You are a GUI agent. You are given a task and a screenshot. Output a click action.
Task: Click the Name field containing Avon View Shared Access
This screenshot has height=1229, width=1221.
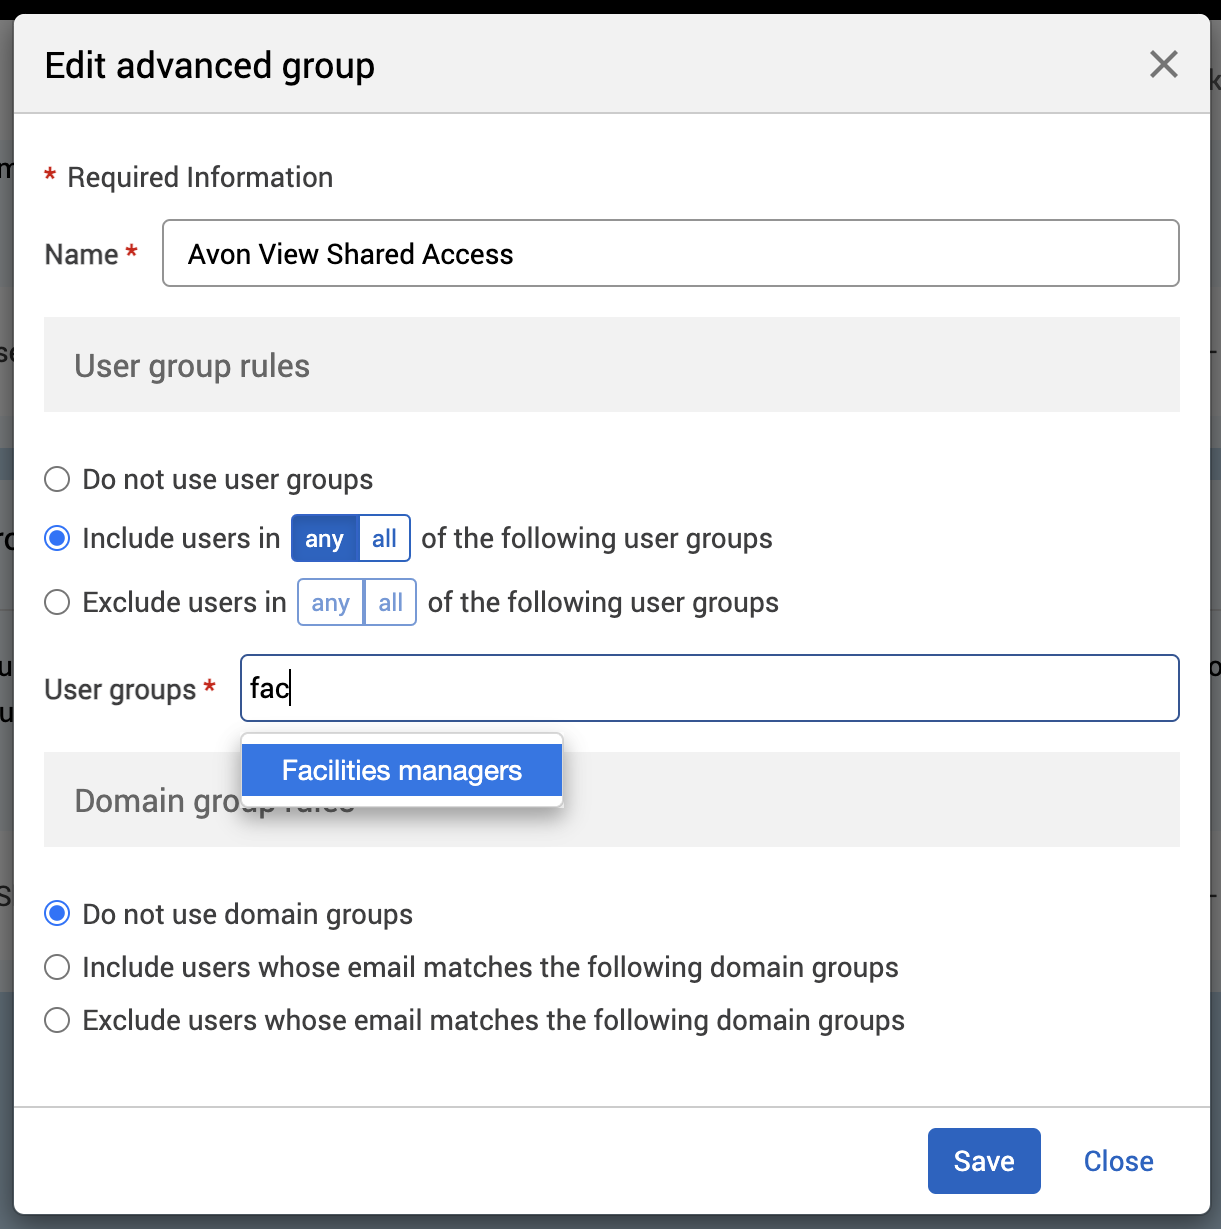tap(670, 254)
